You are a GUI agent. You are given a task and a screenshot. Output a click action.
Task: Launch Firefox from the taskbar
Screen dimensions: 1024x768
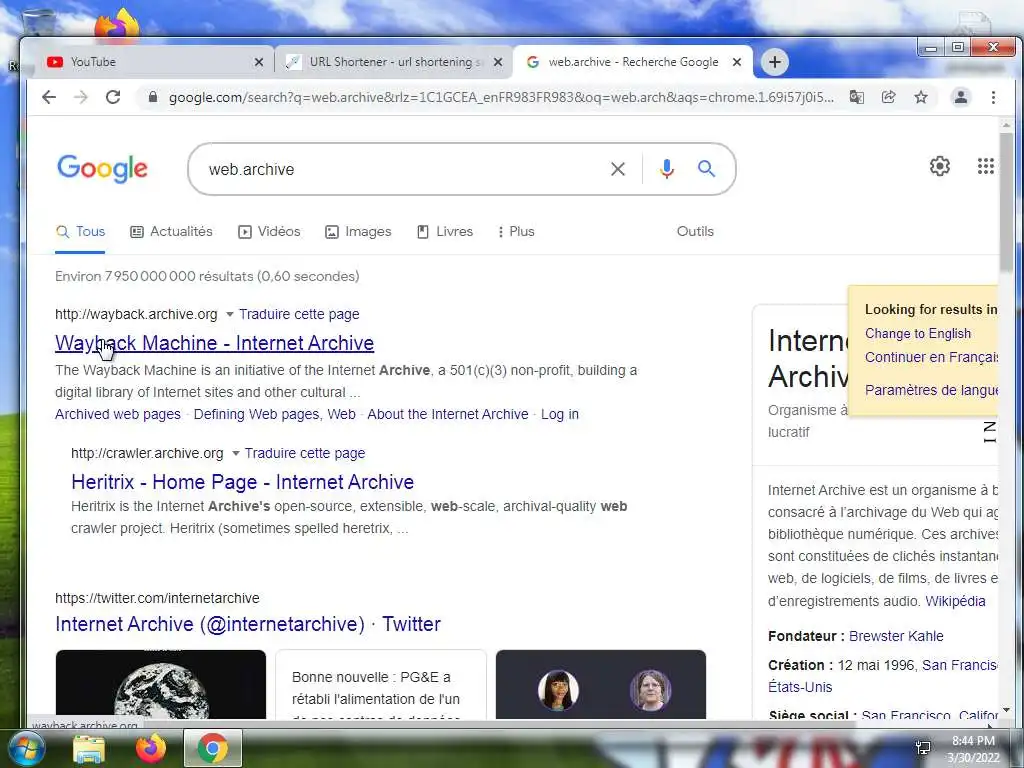150,748
